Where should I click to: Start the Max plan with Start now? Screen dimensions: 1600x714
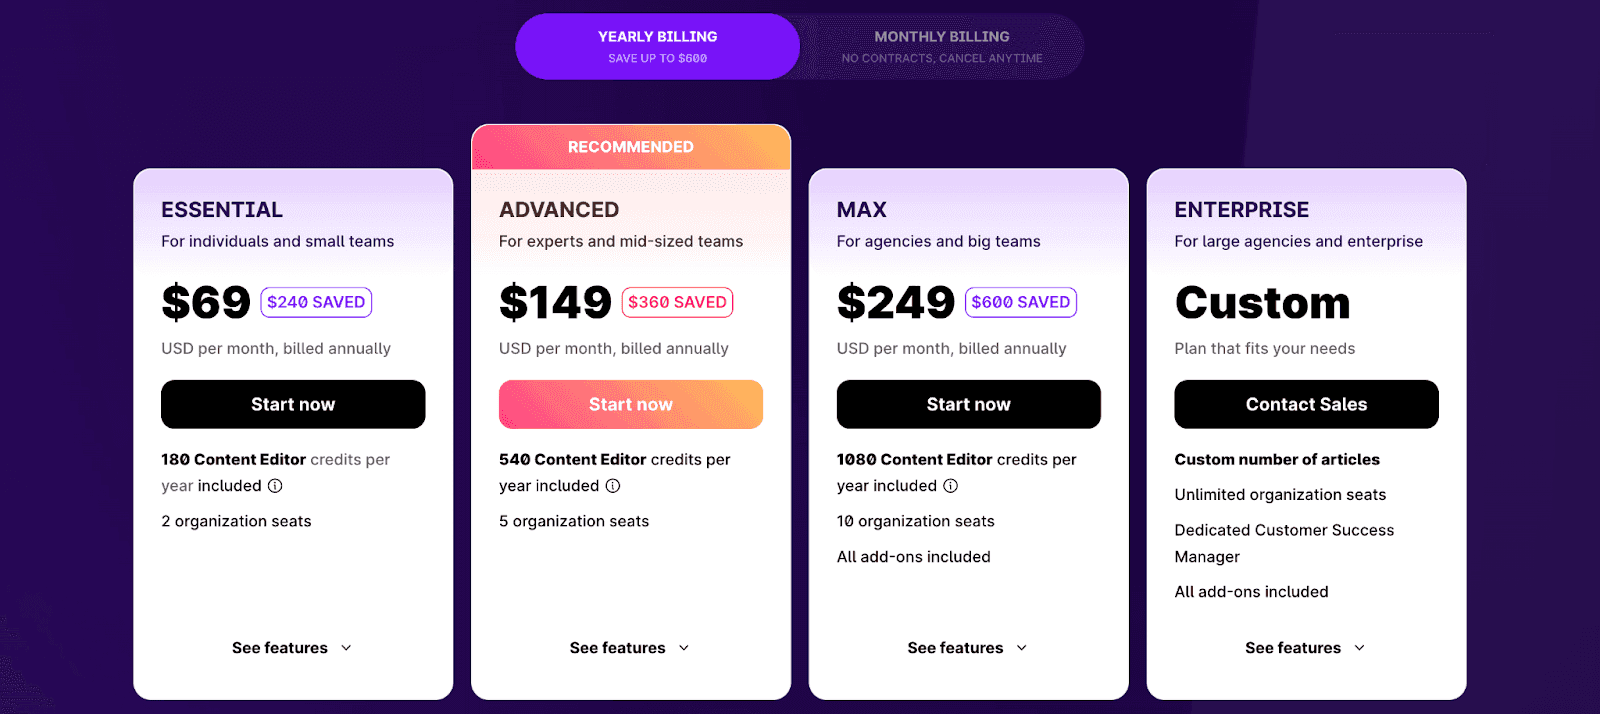tap(967, 404)
